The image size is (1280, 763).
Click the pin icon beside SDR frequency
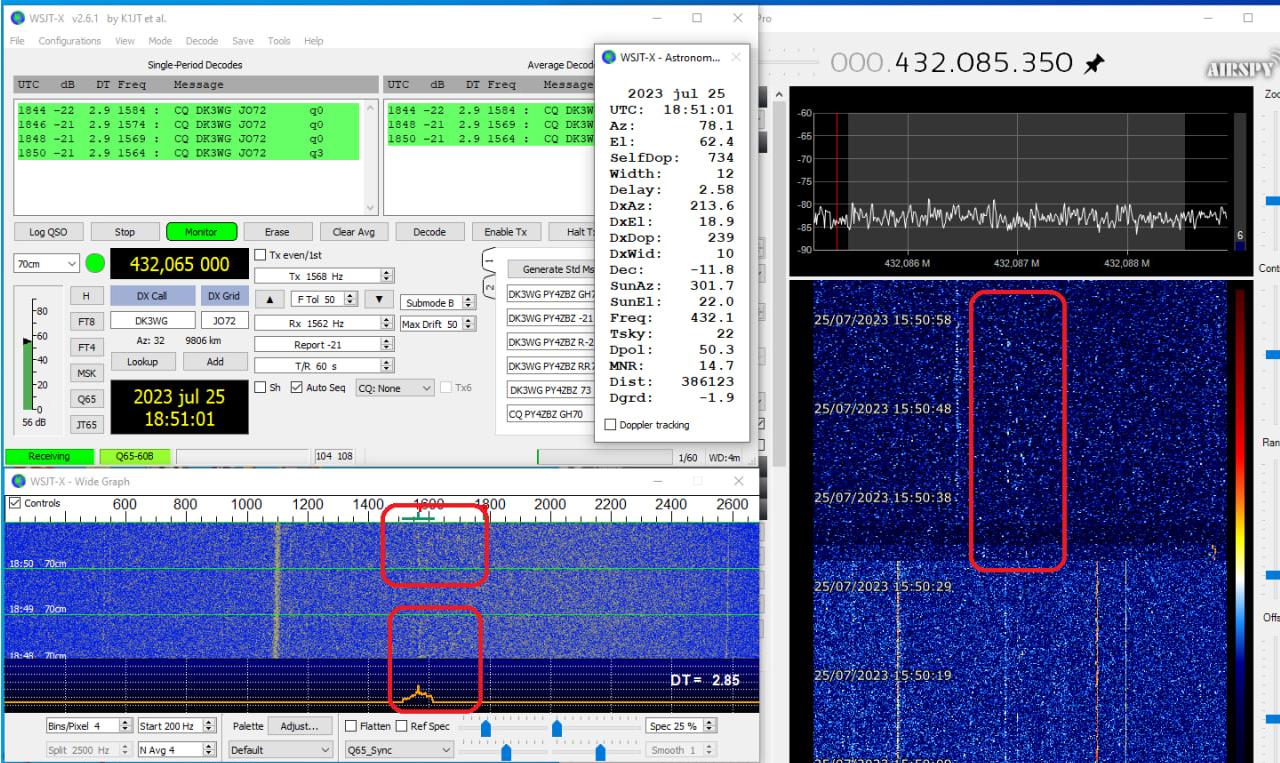click(1094, 63)
